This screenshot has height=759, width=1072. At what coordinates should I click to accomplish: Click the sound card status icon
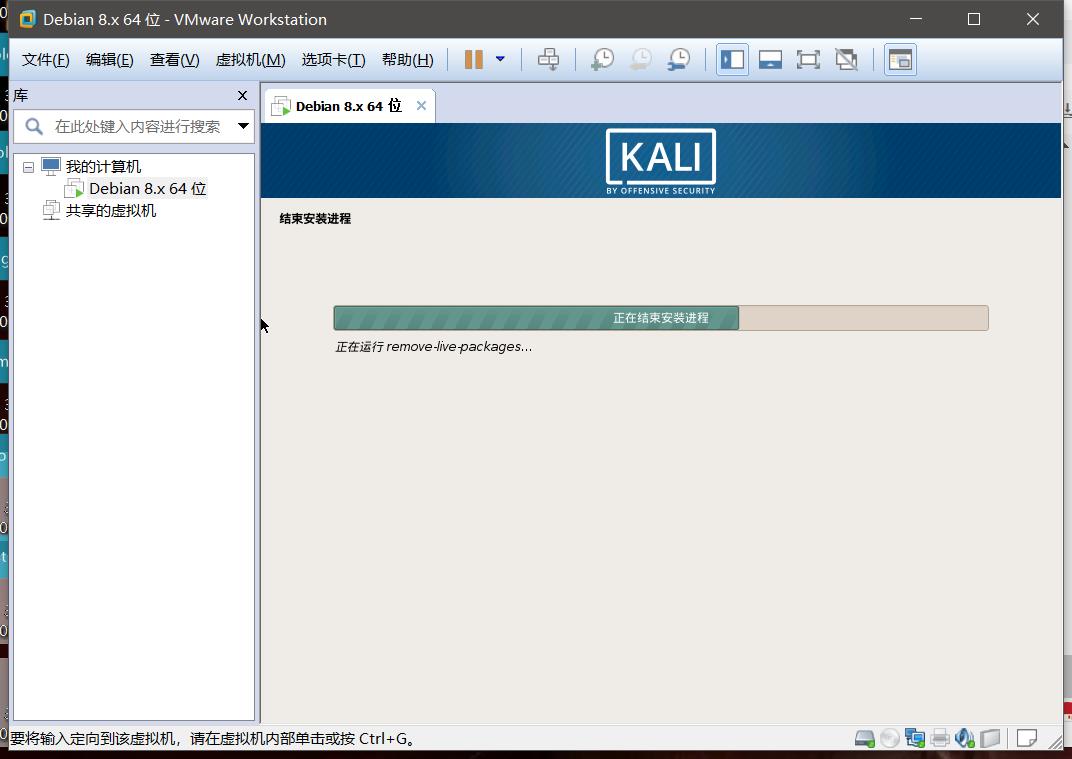965,738
